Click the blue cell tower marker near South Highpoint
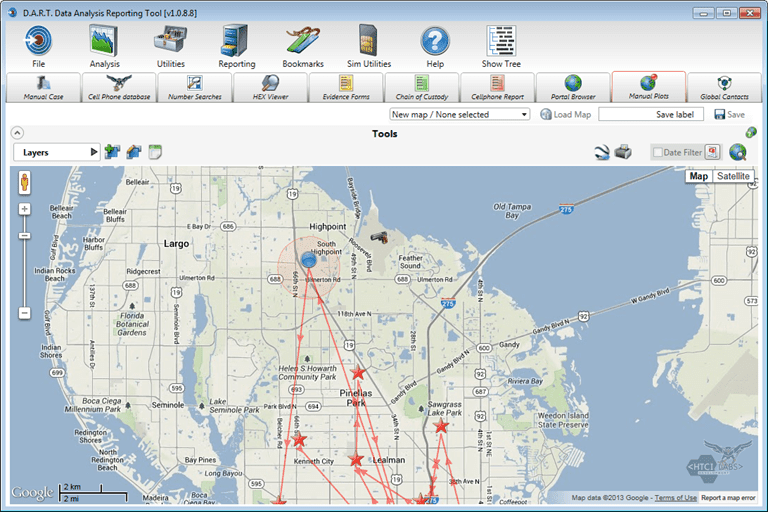769x513 pixels. [x=308, y=259]
